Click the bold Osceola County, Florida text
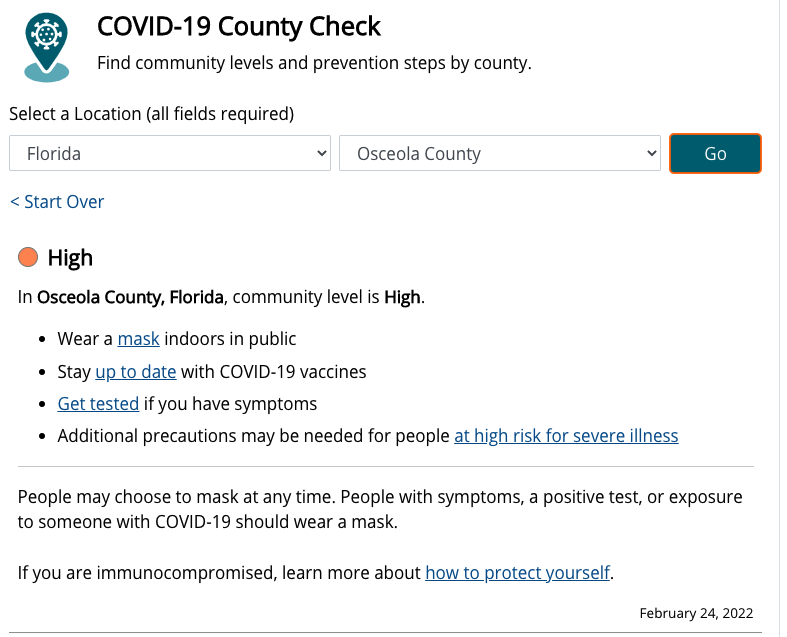Viewport: 787px width, 637px height. 130,297
